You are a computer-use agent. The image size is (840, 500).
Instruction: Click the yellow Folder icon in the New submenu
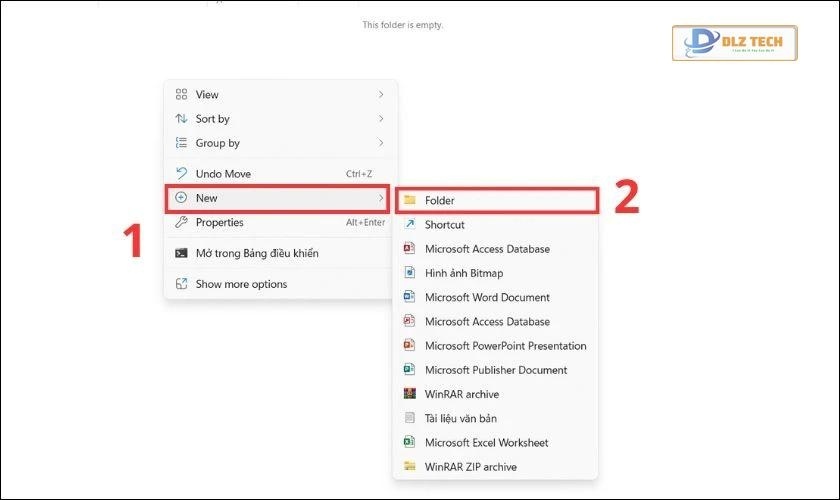(x=409, y=201)
